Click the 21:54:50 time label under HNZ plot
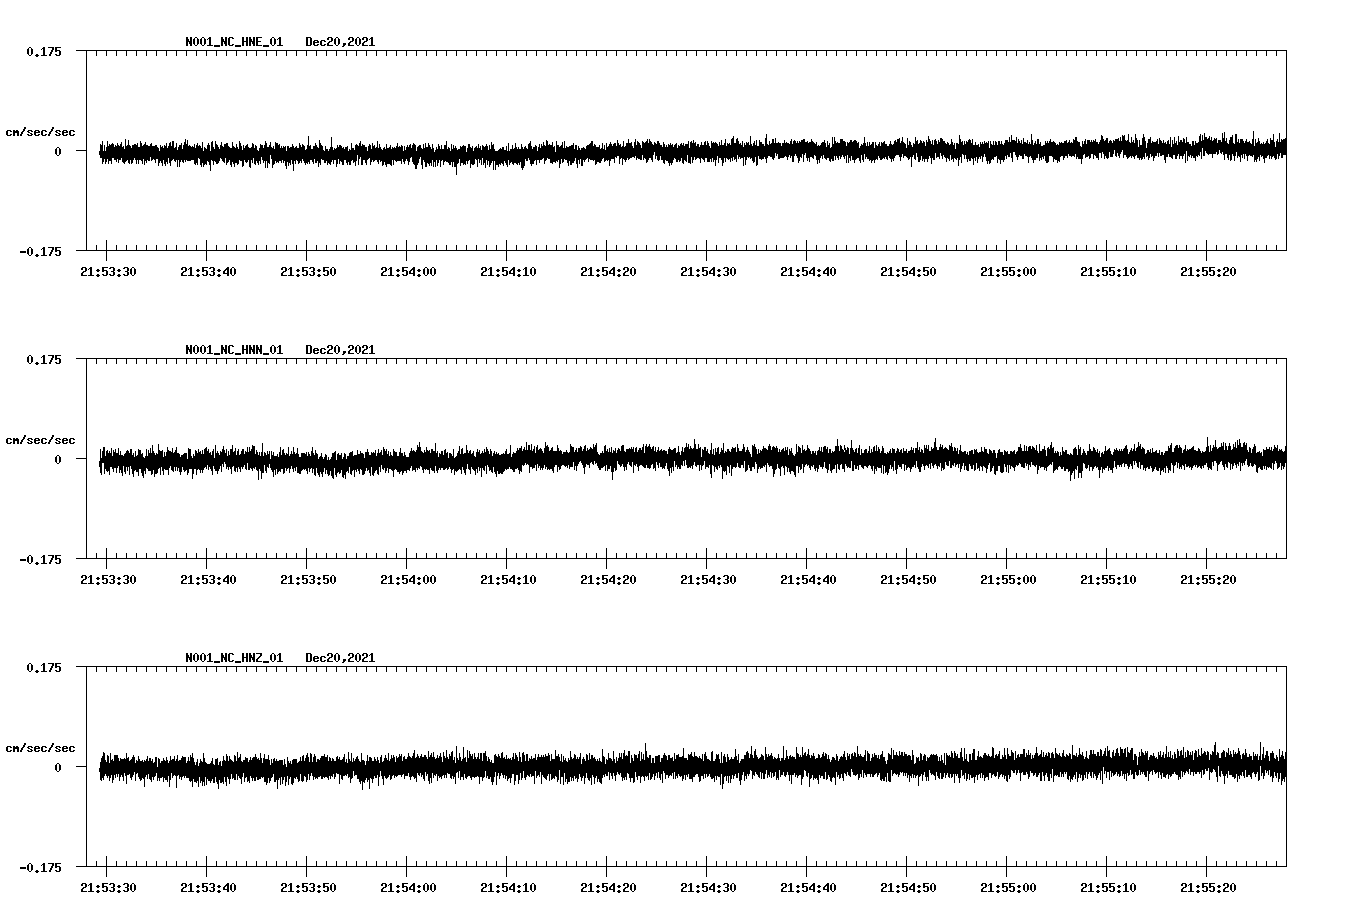This screenshot has width=1358, height=924. tap(908, 888)
